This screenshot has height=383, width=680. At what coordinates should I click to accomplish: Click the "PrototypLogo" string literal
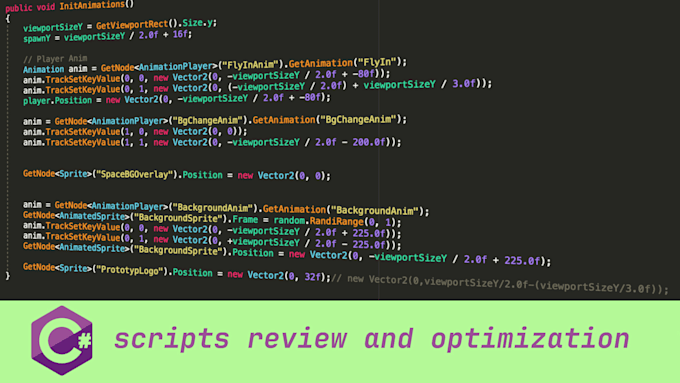pyautogui.click(x=131, y=270)
